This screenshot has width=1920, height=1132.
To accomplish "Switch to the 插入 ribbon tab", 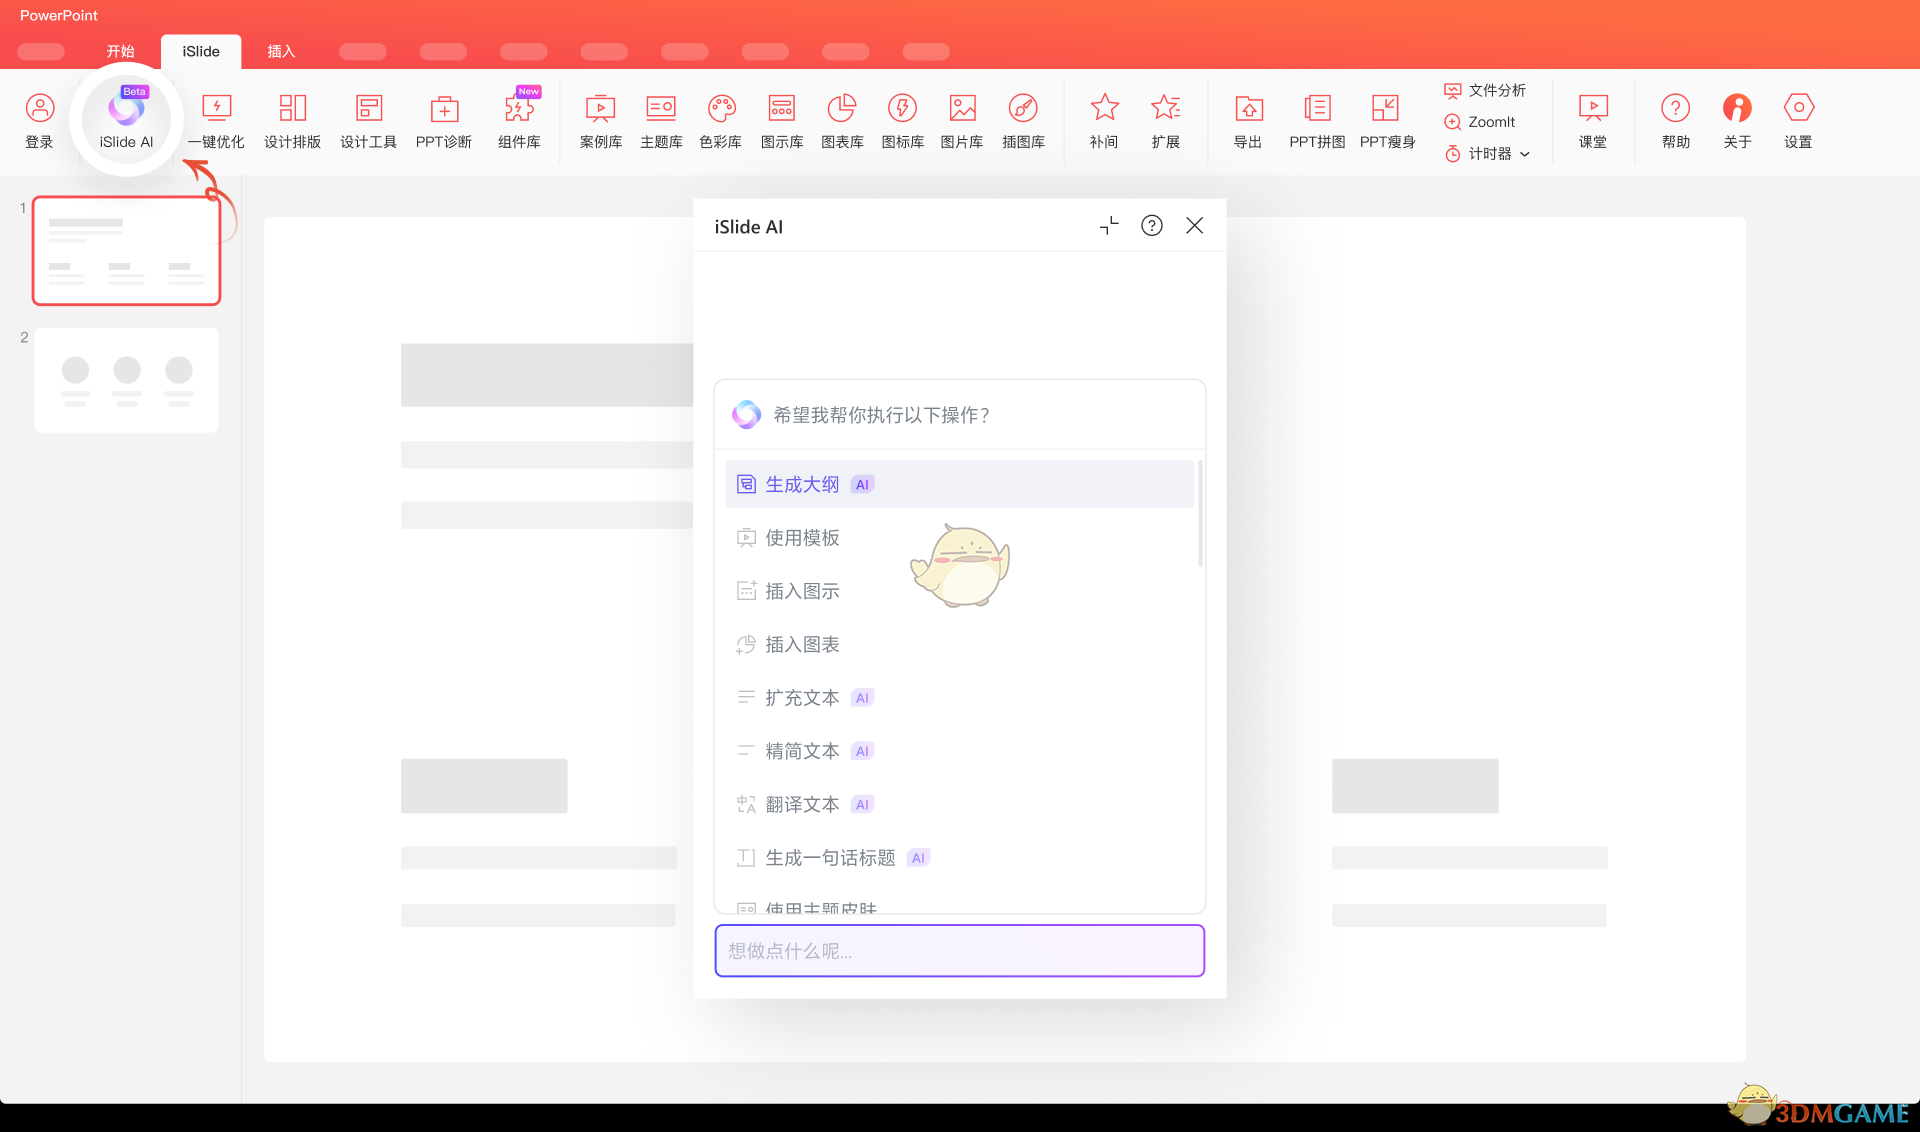I will click(x=281, y=51).
